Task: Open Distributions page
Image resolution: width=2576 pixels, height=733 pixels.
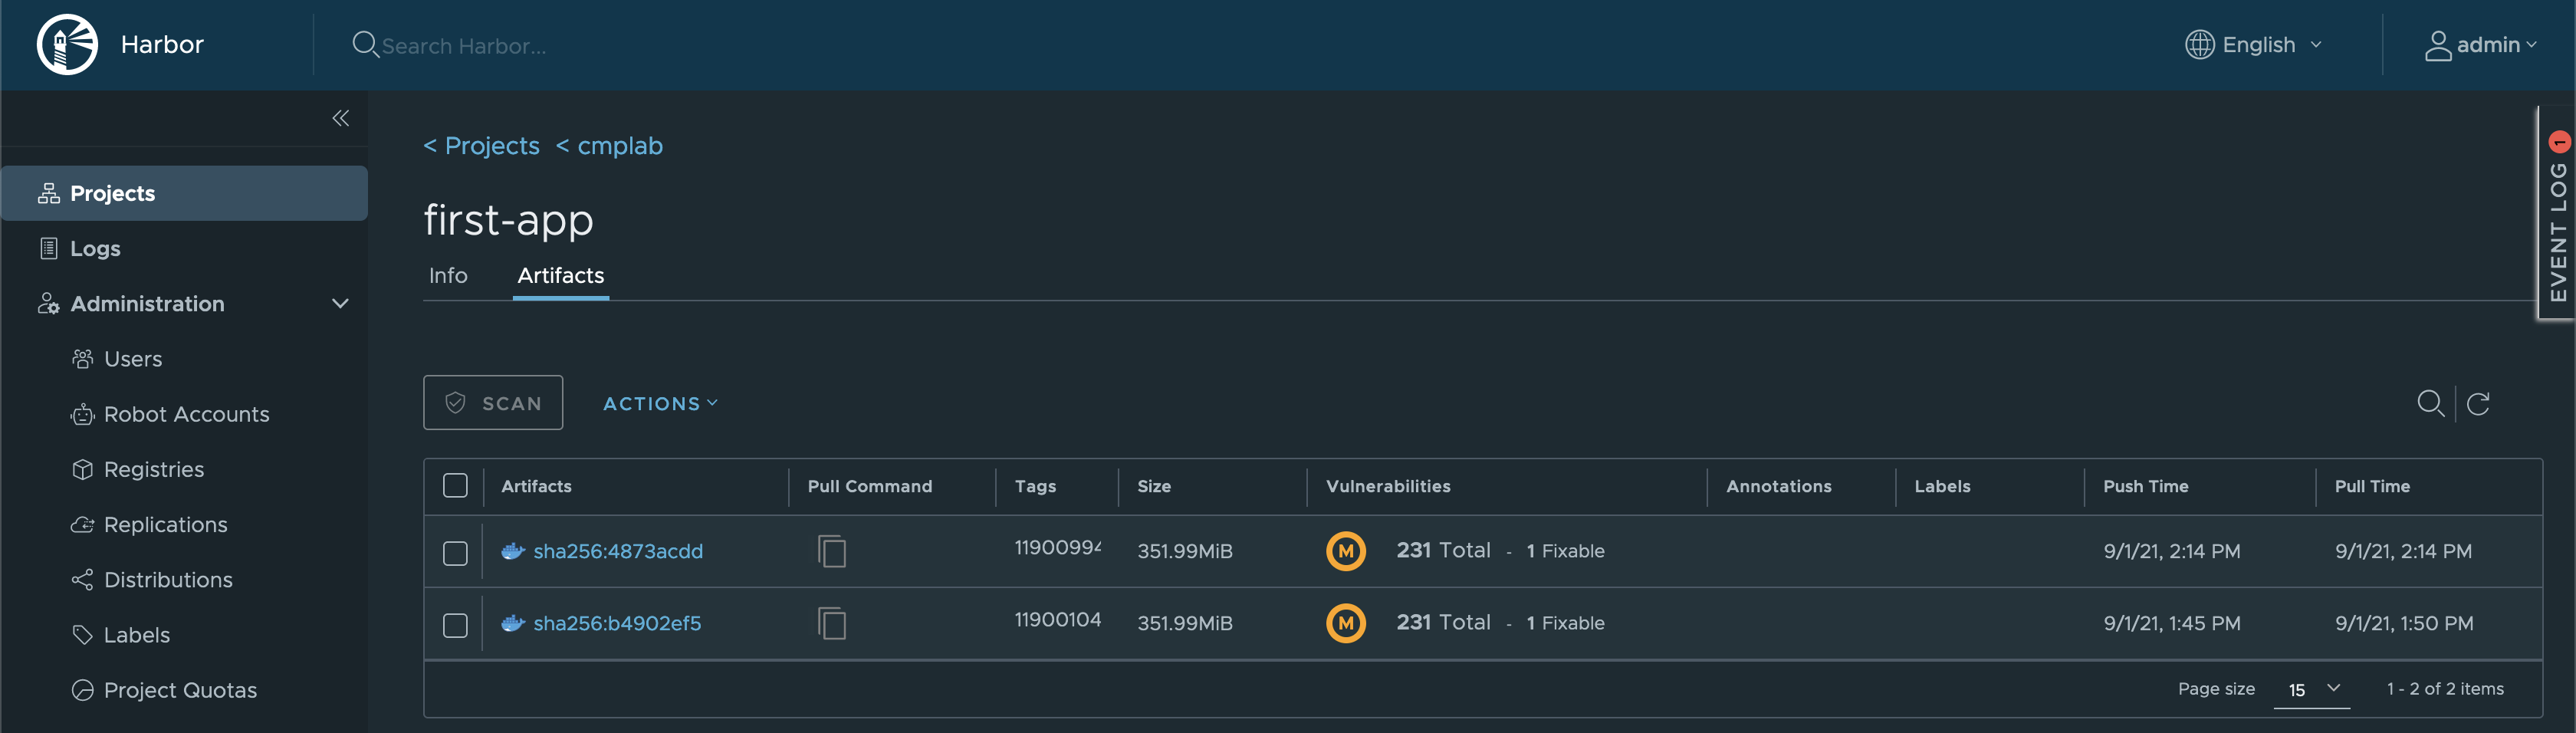Action: 168,579
